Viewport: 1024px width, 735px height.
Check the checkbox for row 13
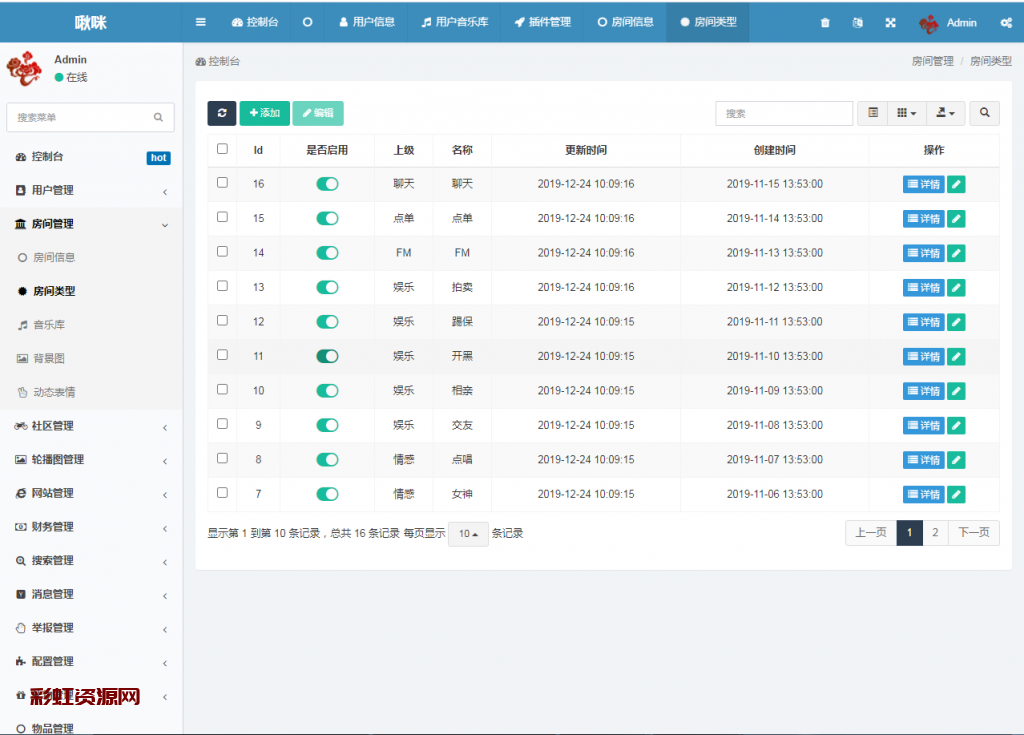coord(222,286)
